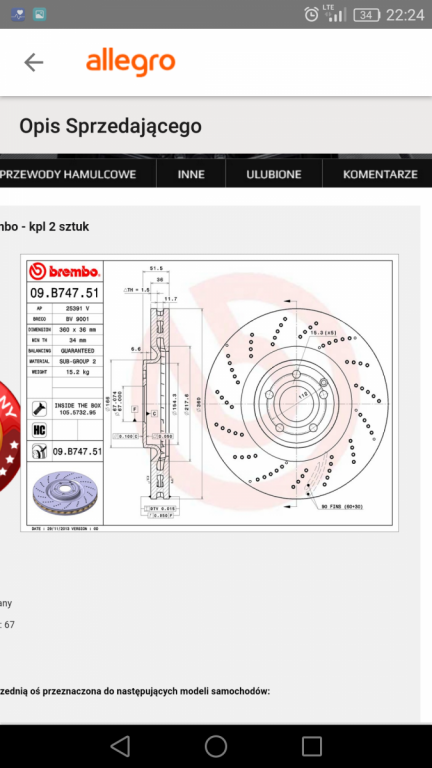The image size is (432, 768).
Task: Tap the back arrow in header
Action: click(x=33, y=62)
